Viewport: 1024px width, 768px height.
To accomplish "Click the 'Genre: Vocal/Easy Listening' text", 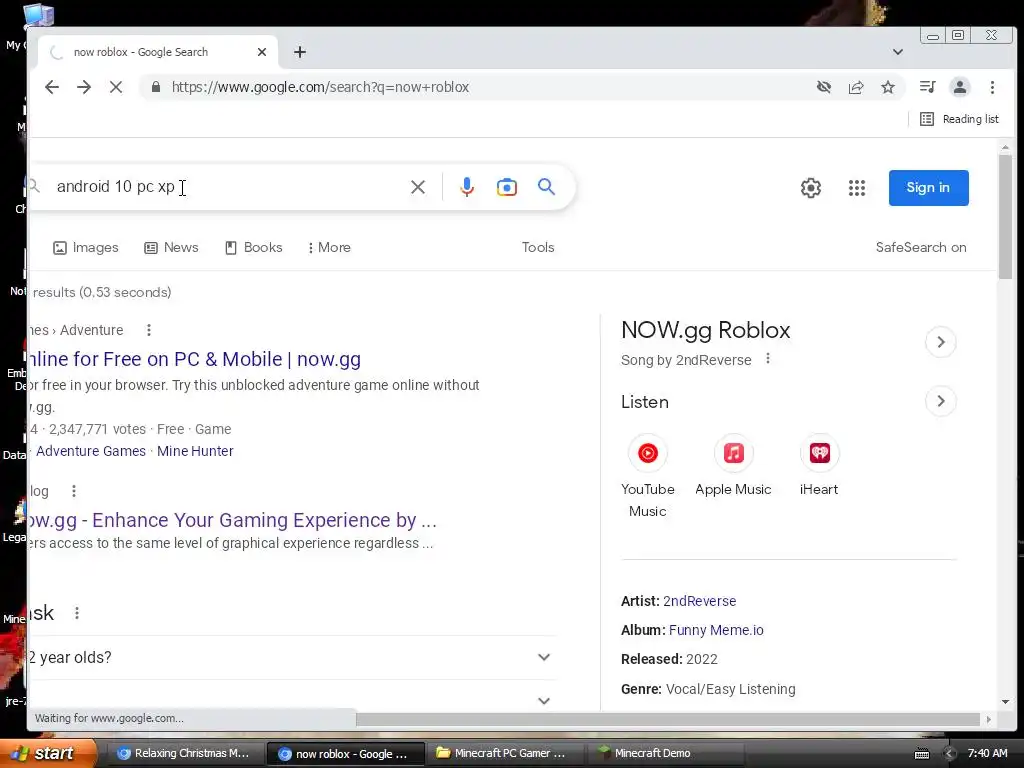I will click(x=708, y=689).
